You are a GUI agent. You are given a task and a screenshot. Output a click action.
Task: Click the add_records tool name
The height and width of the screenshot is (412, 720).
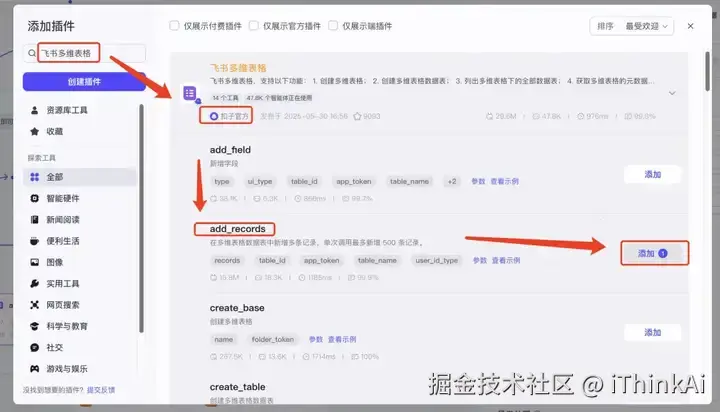[x=237, y=229]
